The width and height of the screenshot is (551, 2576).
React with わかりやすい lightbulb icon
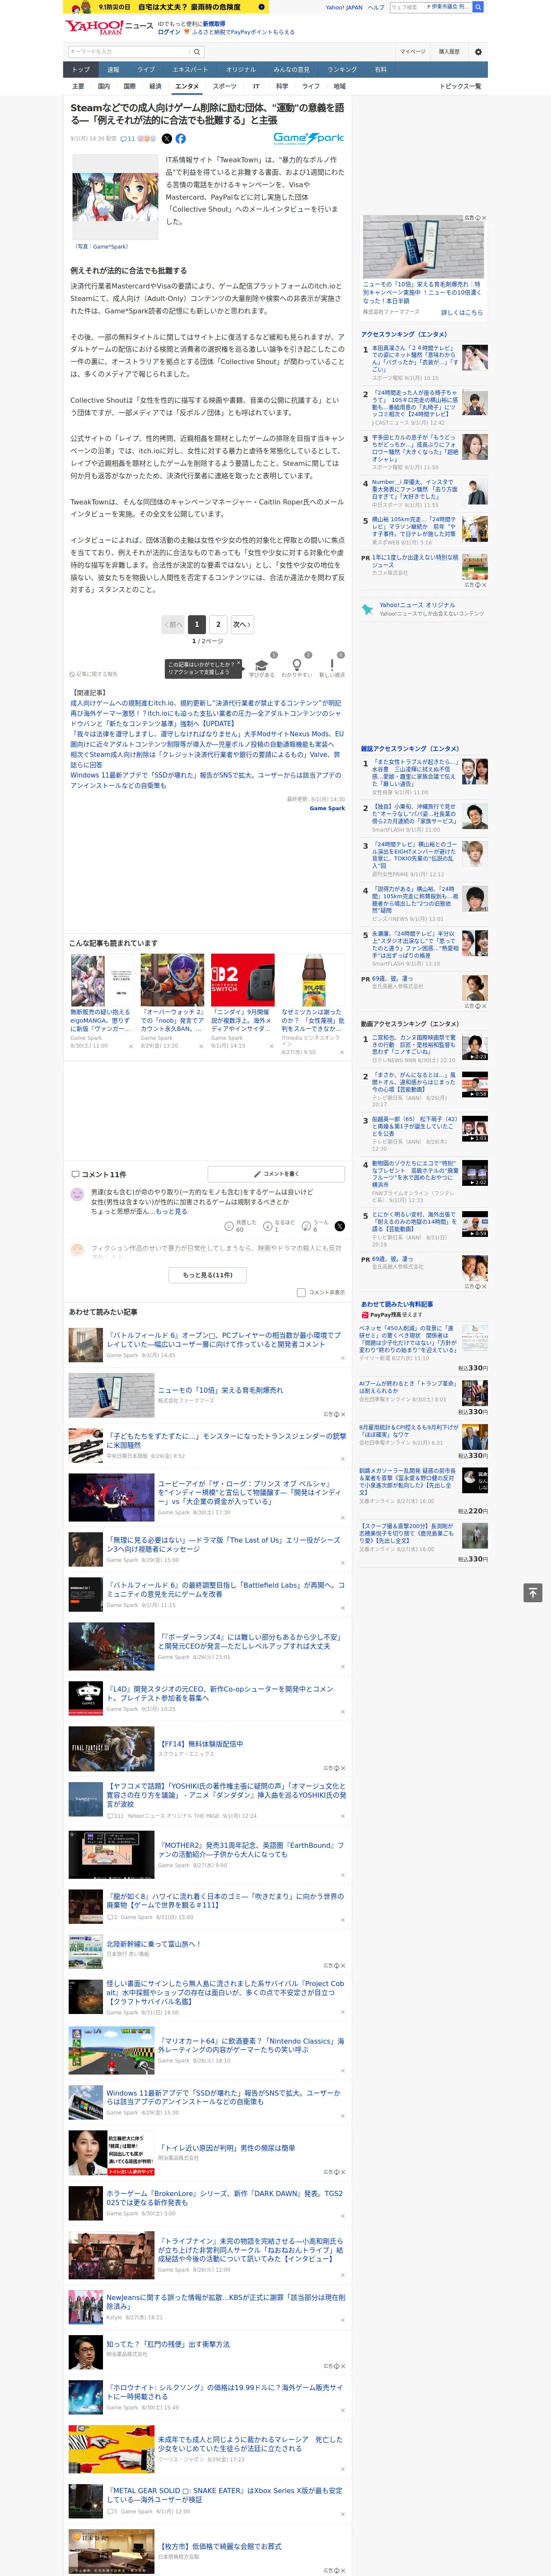click(x=296, y=666)
